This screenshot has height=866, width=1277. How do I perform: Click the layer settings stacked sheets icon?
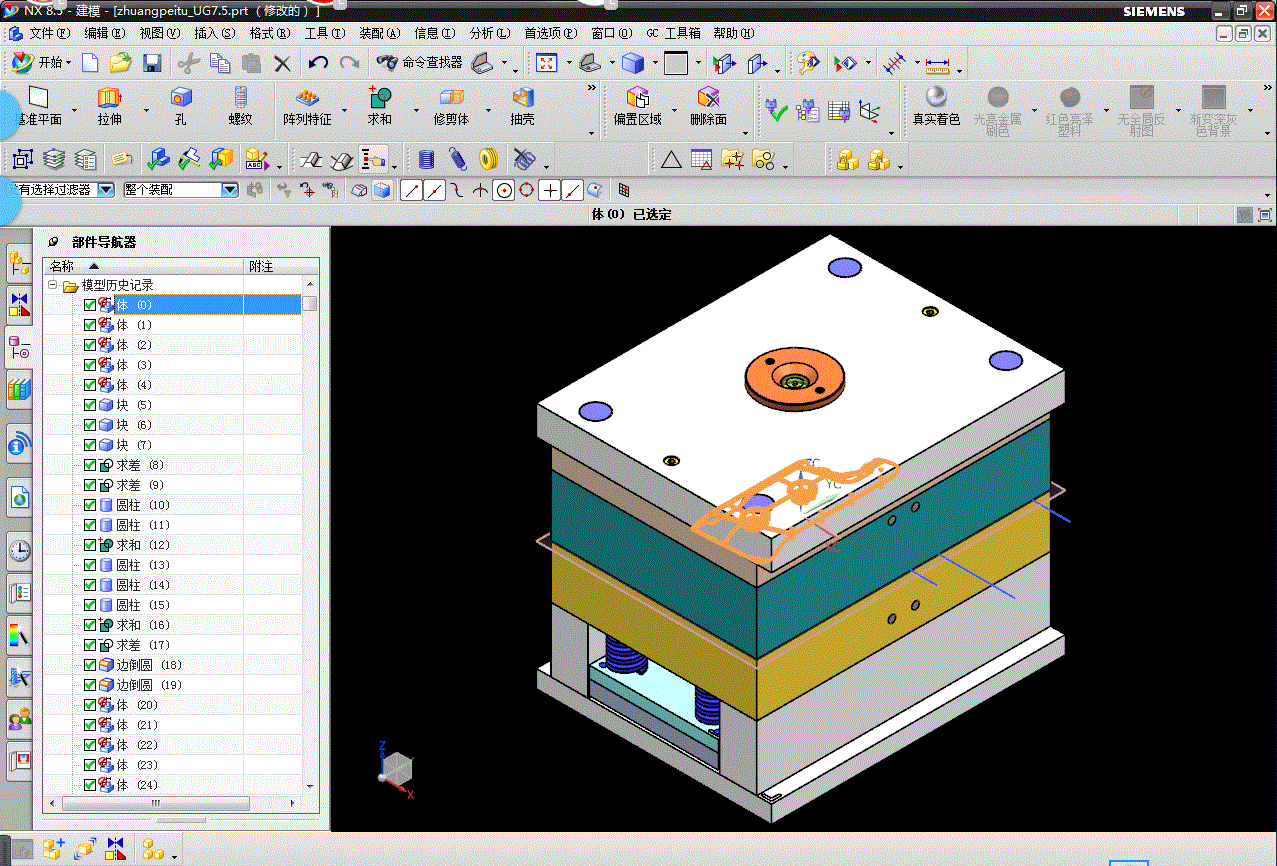pyautogui.click(x=54, y=159)
